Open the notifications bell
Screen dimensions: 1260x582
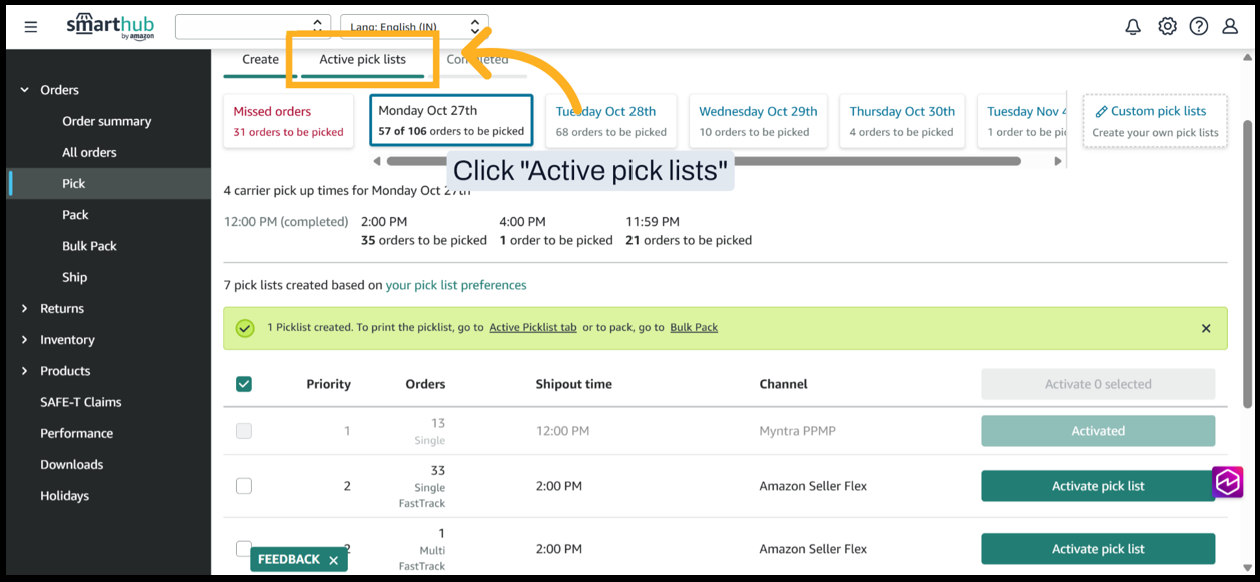coord(1133,27)
